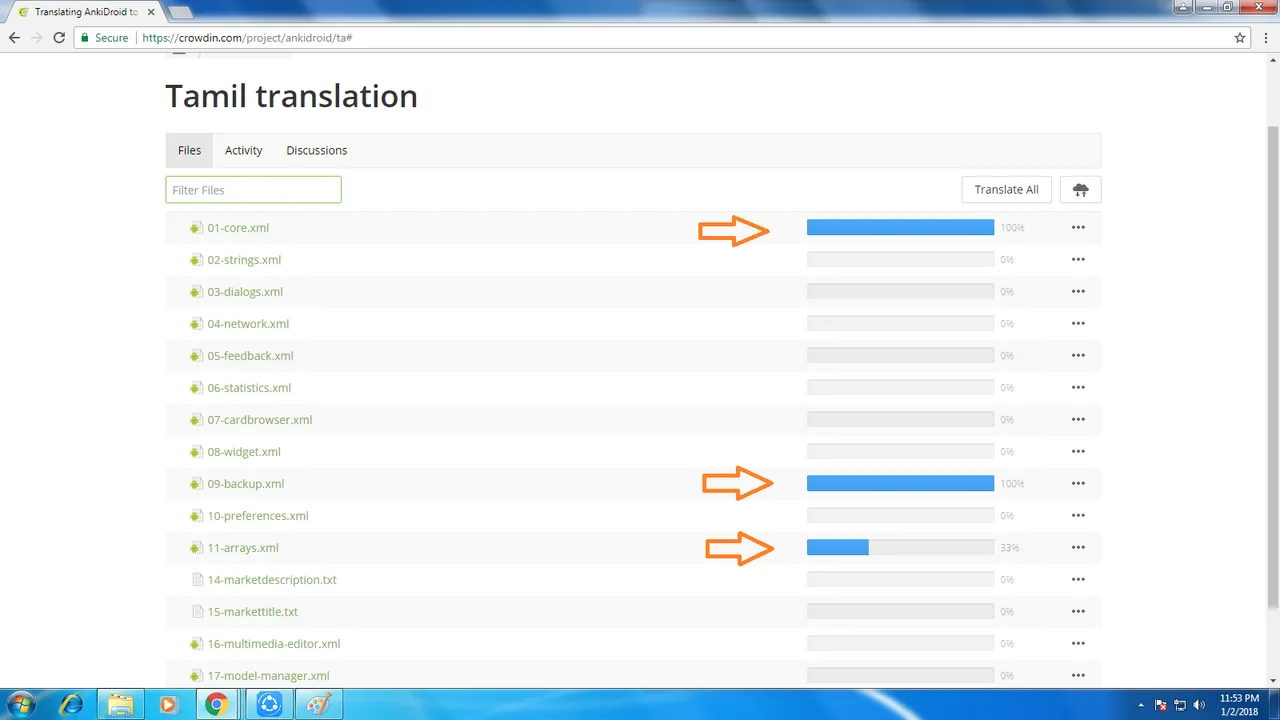Open the Chrome three-dot menu

click(x=1267, y=38)
